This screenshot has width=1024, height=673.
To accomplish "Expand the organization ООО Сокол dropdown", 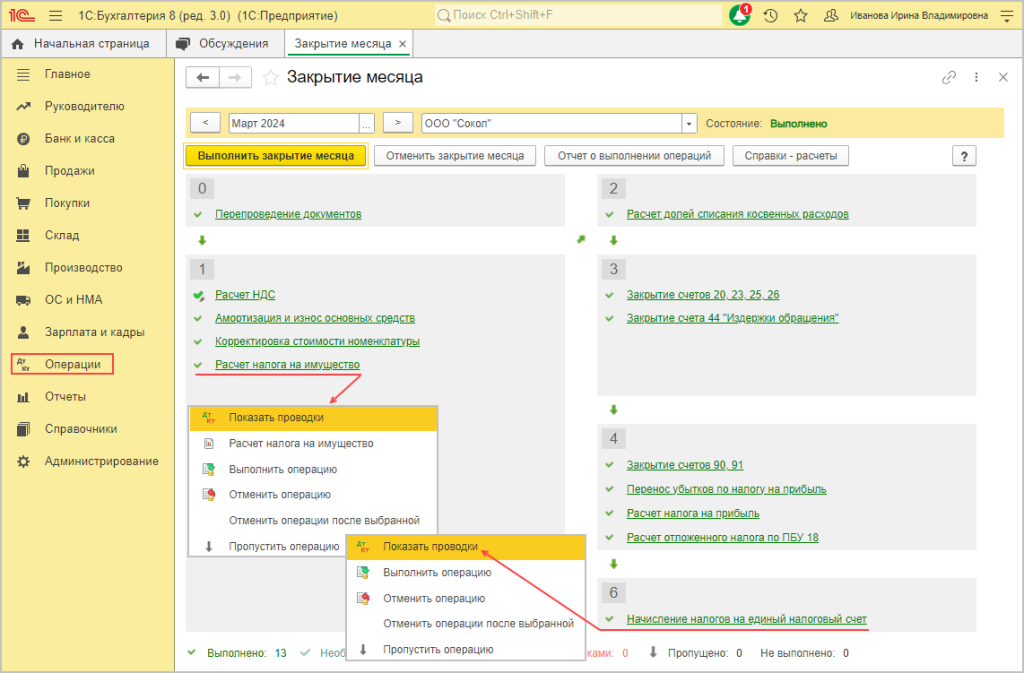I will pos(688,123).
